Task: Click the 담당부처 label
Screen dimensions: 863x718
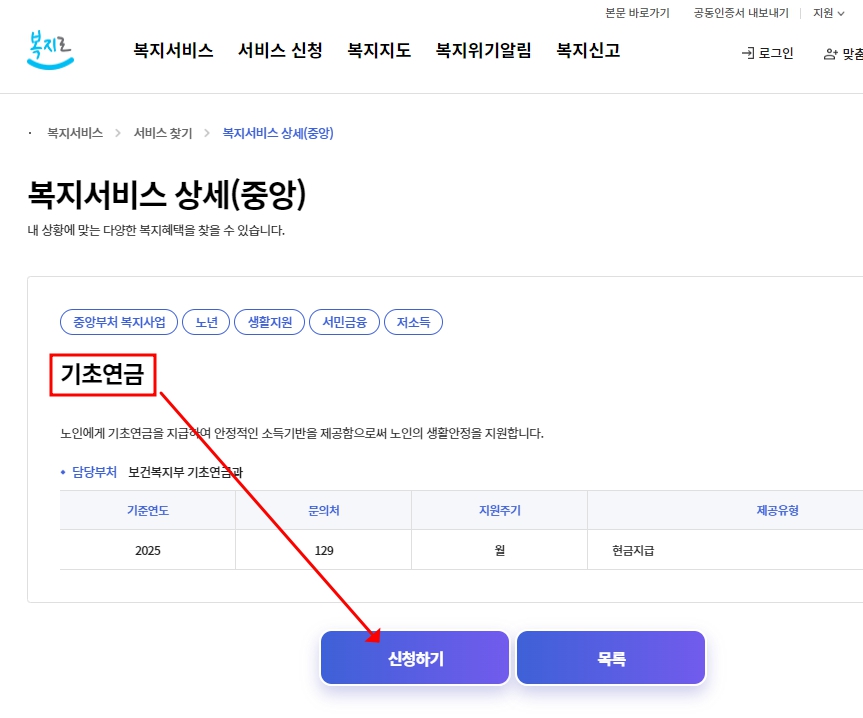Action: pos(95,472)
